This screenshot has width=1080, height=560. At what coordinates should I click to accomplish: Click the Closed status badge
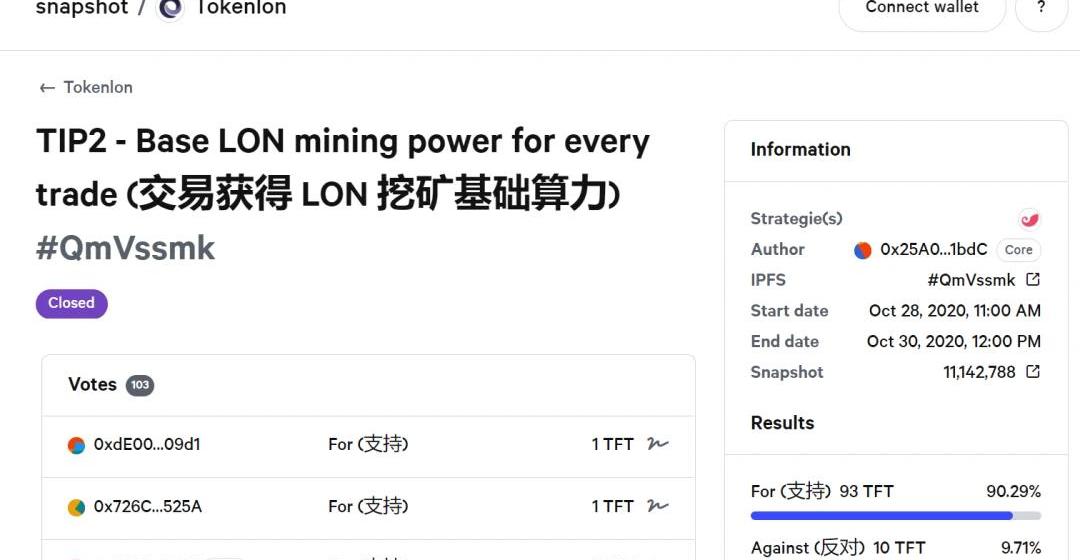coord(72,303)
